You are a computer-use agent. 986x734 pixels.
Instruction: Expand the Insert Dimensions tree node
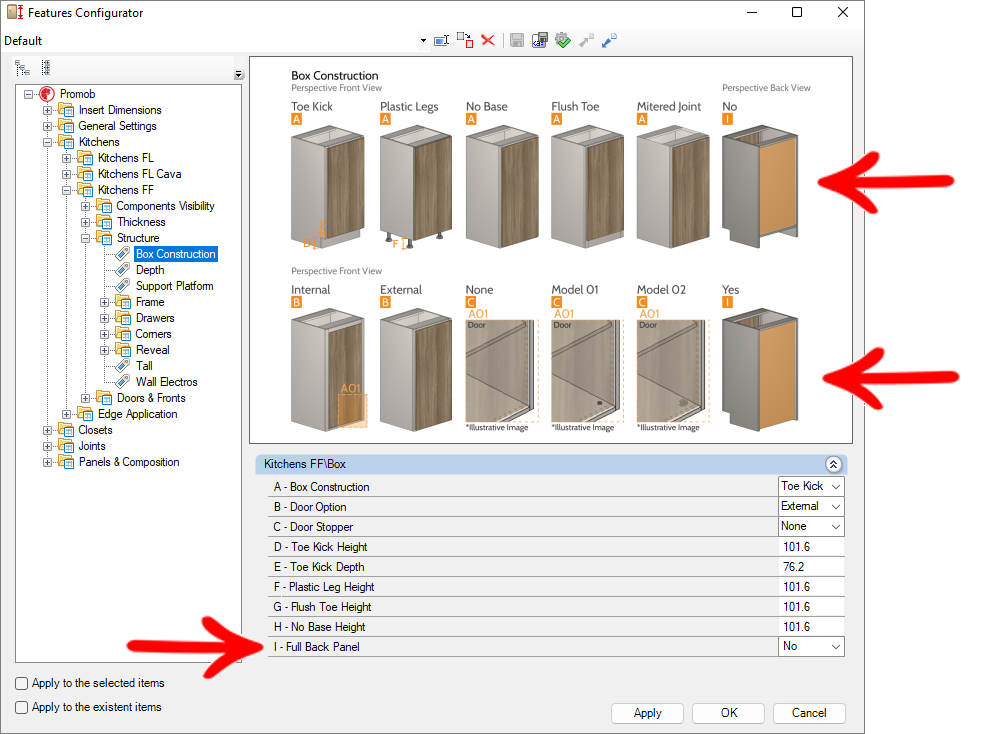tap(47, 110)
